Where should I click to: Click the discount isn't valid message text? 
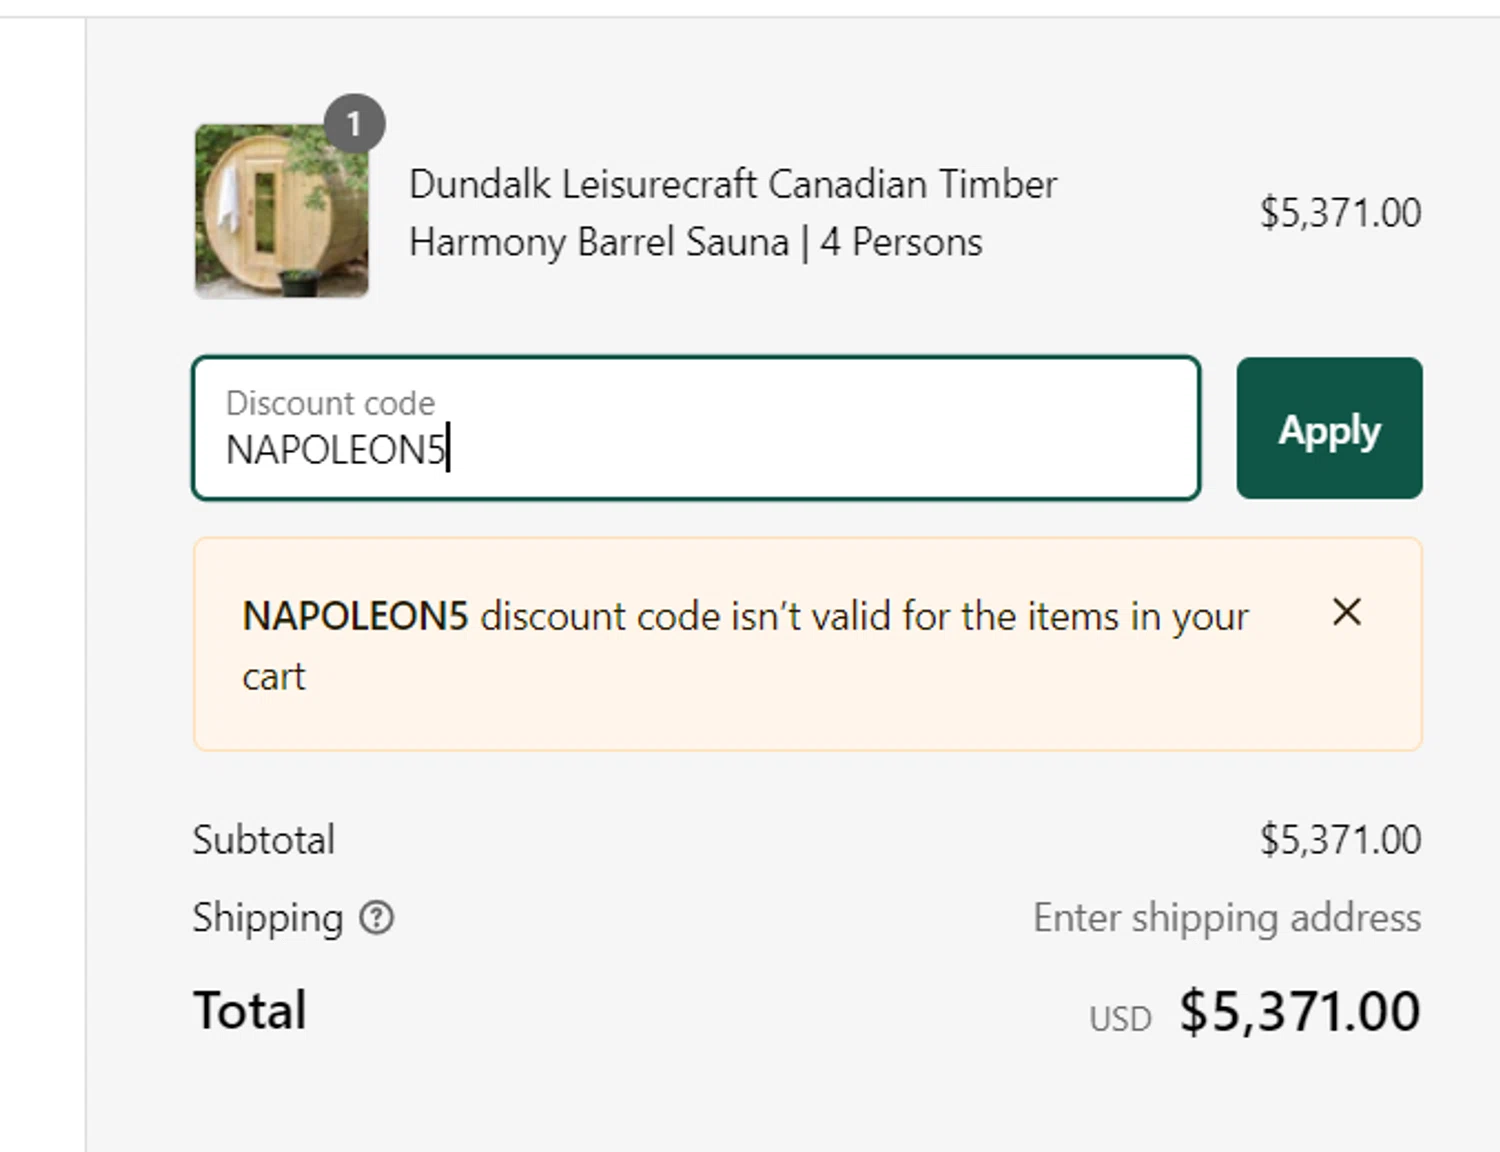tap(864, 617)
